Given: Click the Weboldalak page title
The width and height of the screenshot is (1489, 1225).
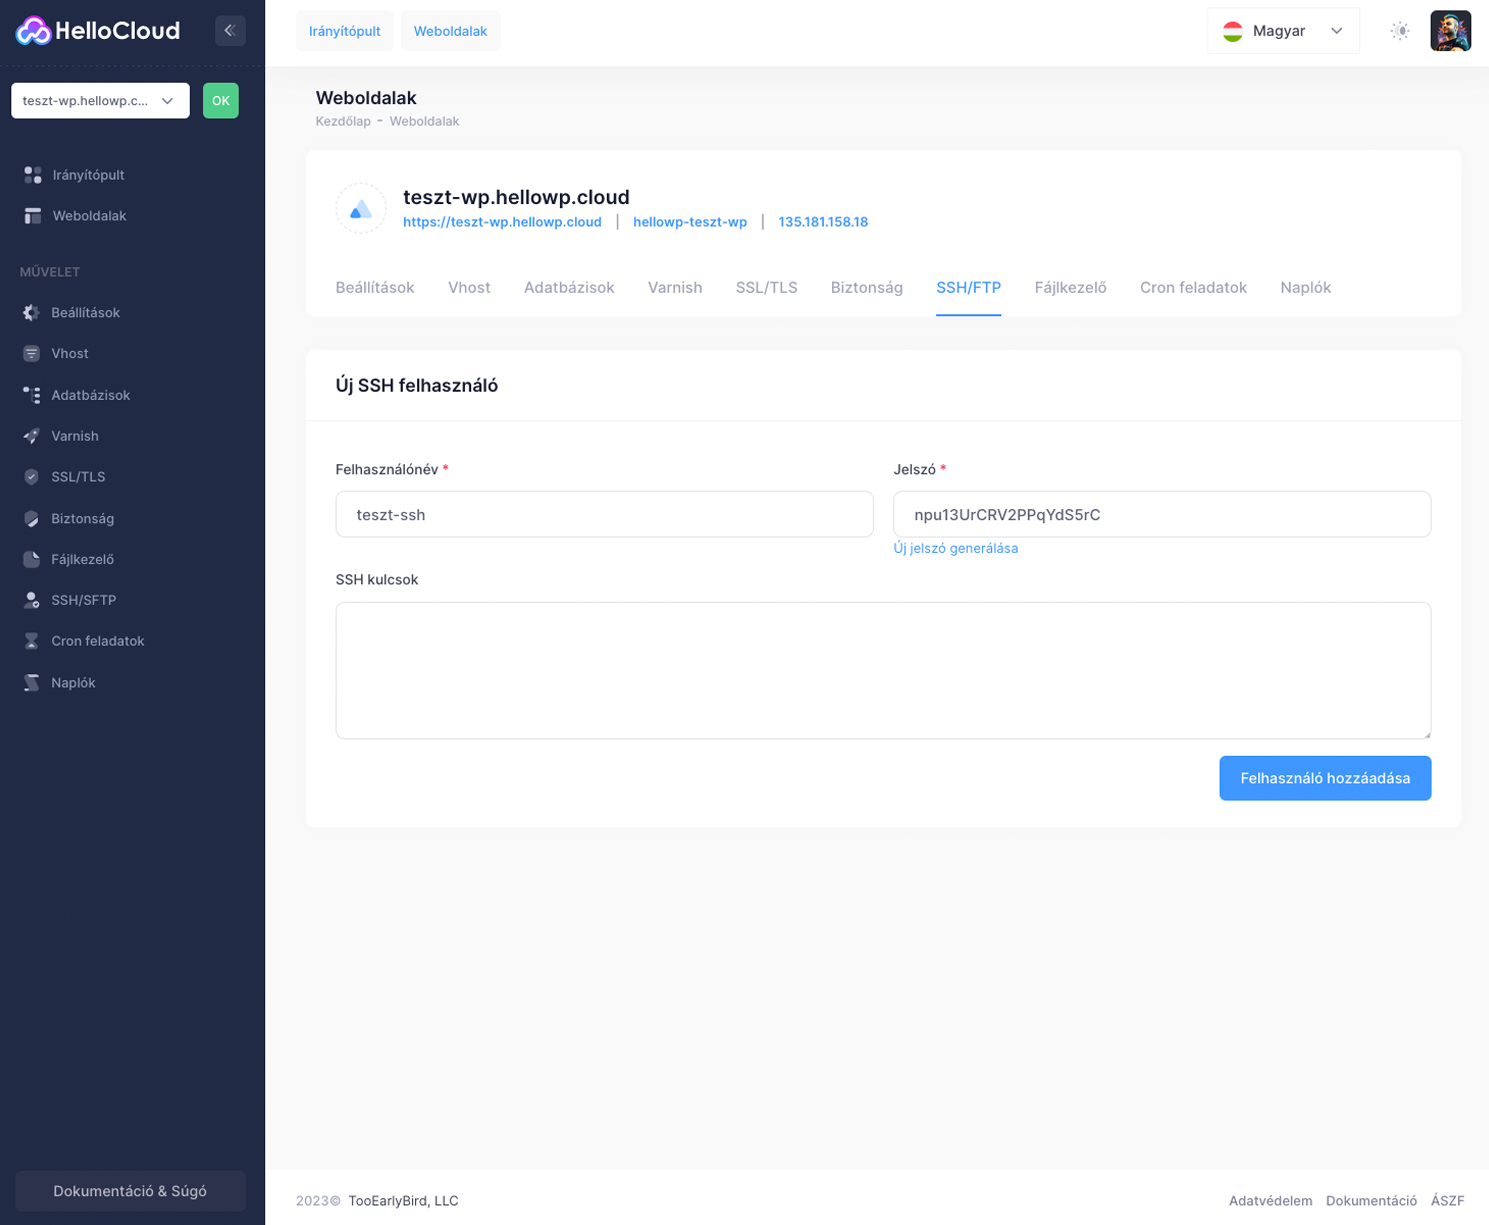Looking at the screenshot, I should [366, 98].
